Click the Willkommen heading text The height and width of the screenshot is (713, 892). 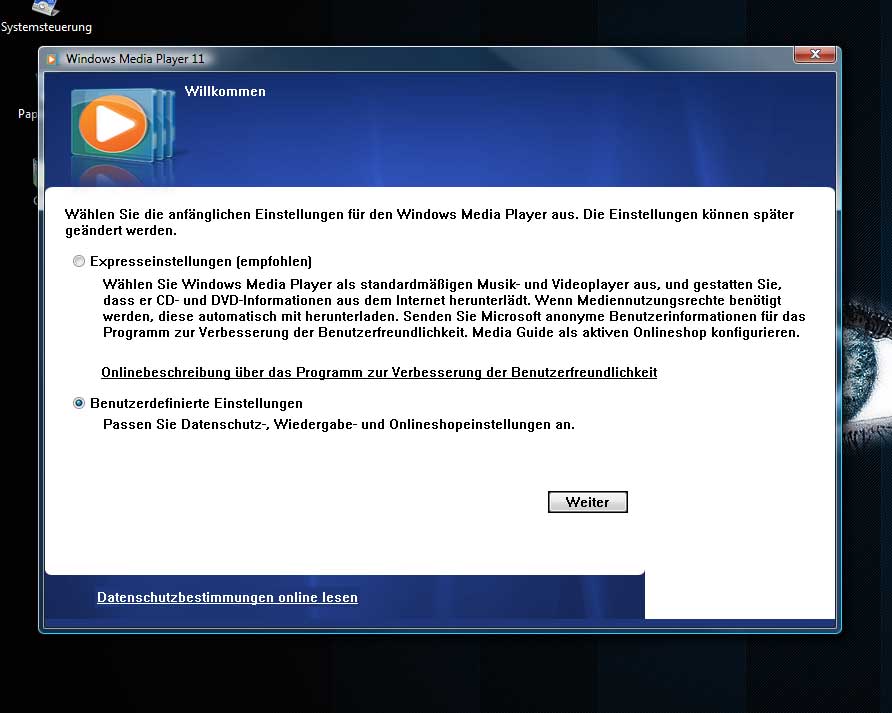pos(225,92)
